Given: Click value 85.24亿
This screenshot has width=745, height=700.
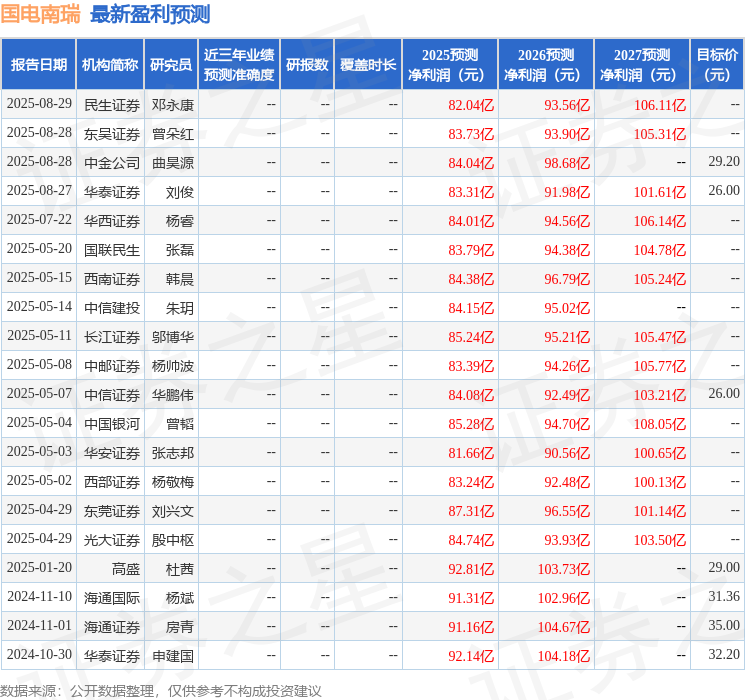Looking at the screenshot, I should tap(471, 337).
